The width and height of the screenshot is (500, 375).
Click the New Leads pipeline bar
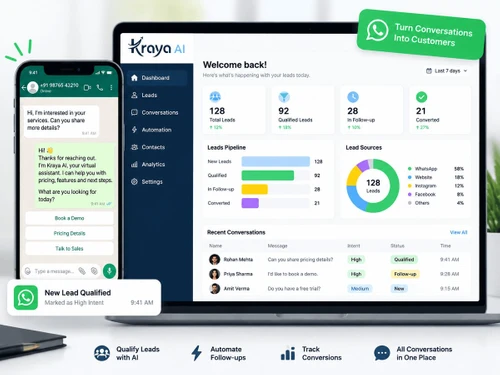click(x=276, y=162)
